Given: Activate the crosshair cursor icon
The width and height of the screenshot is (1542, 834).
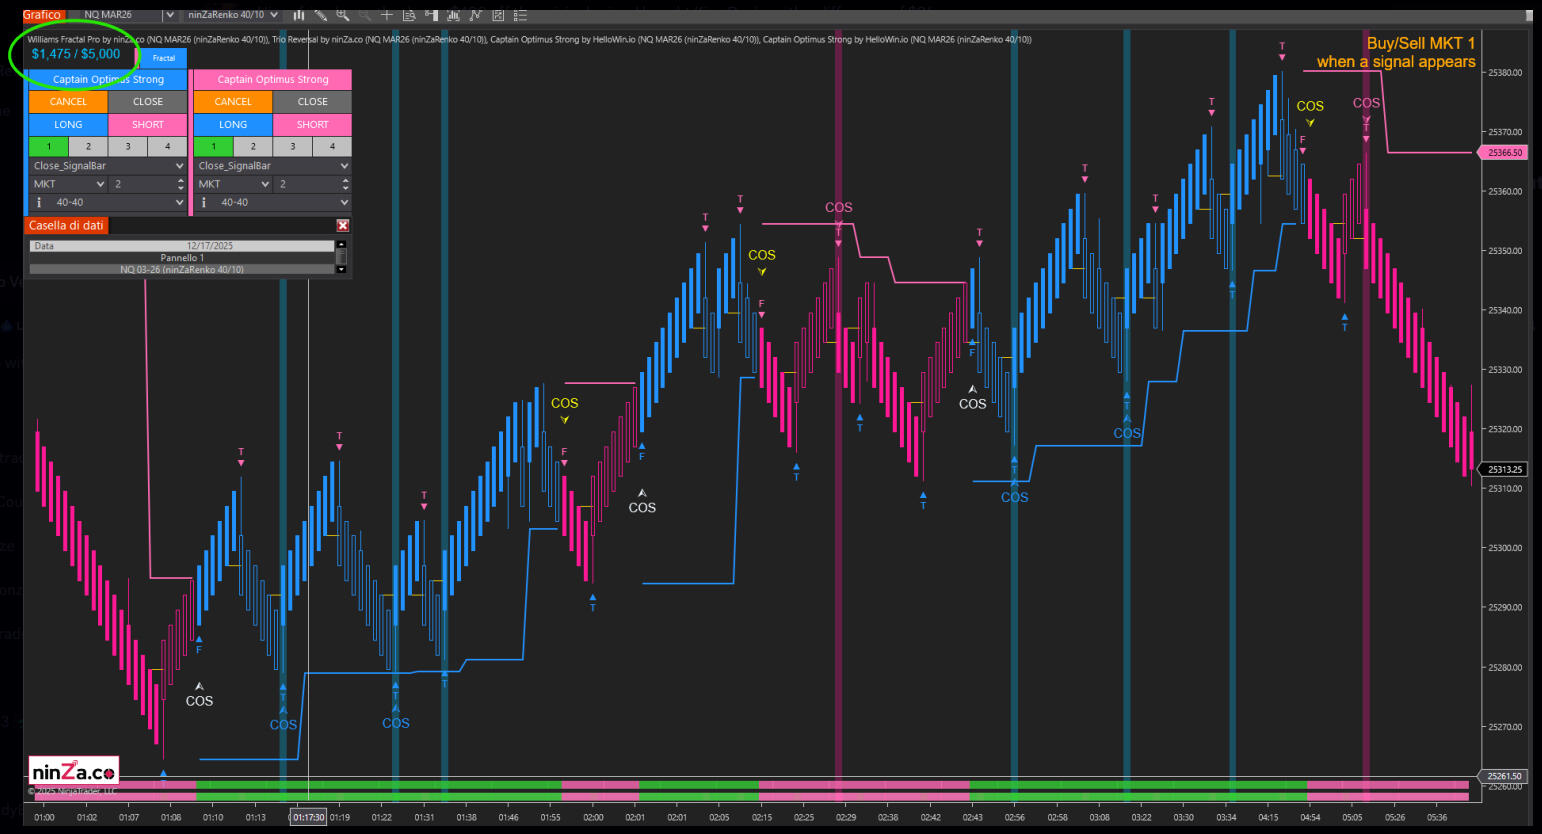Looking at the screenshot, I should 387,15.
